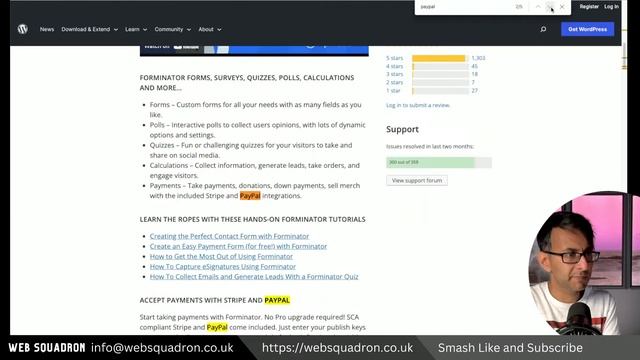Viewport: 640px width, 360px height.
Task: Click the WordPress logo icon
Action: pyautogui.click(x=23, y=29)
